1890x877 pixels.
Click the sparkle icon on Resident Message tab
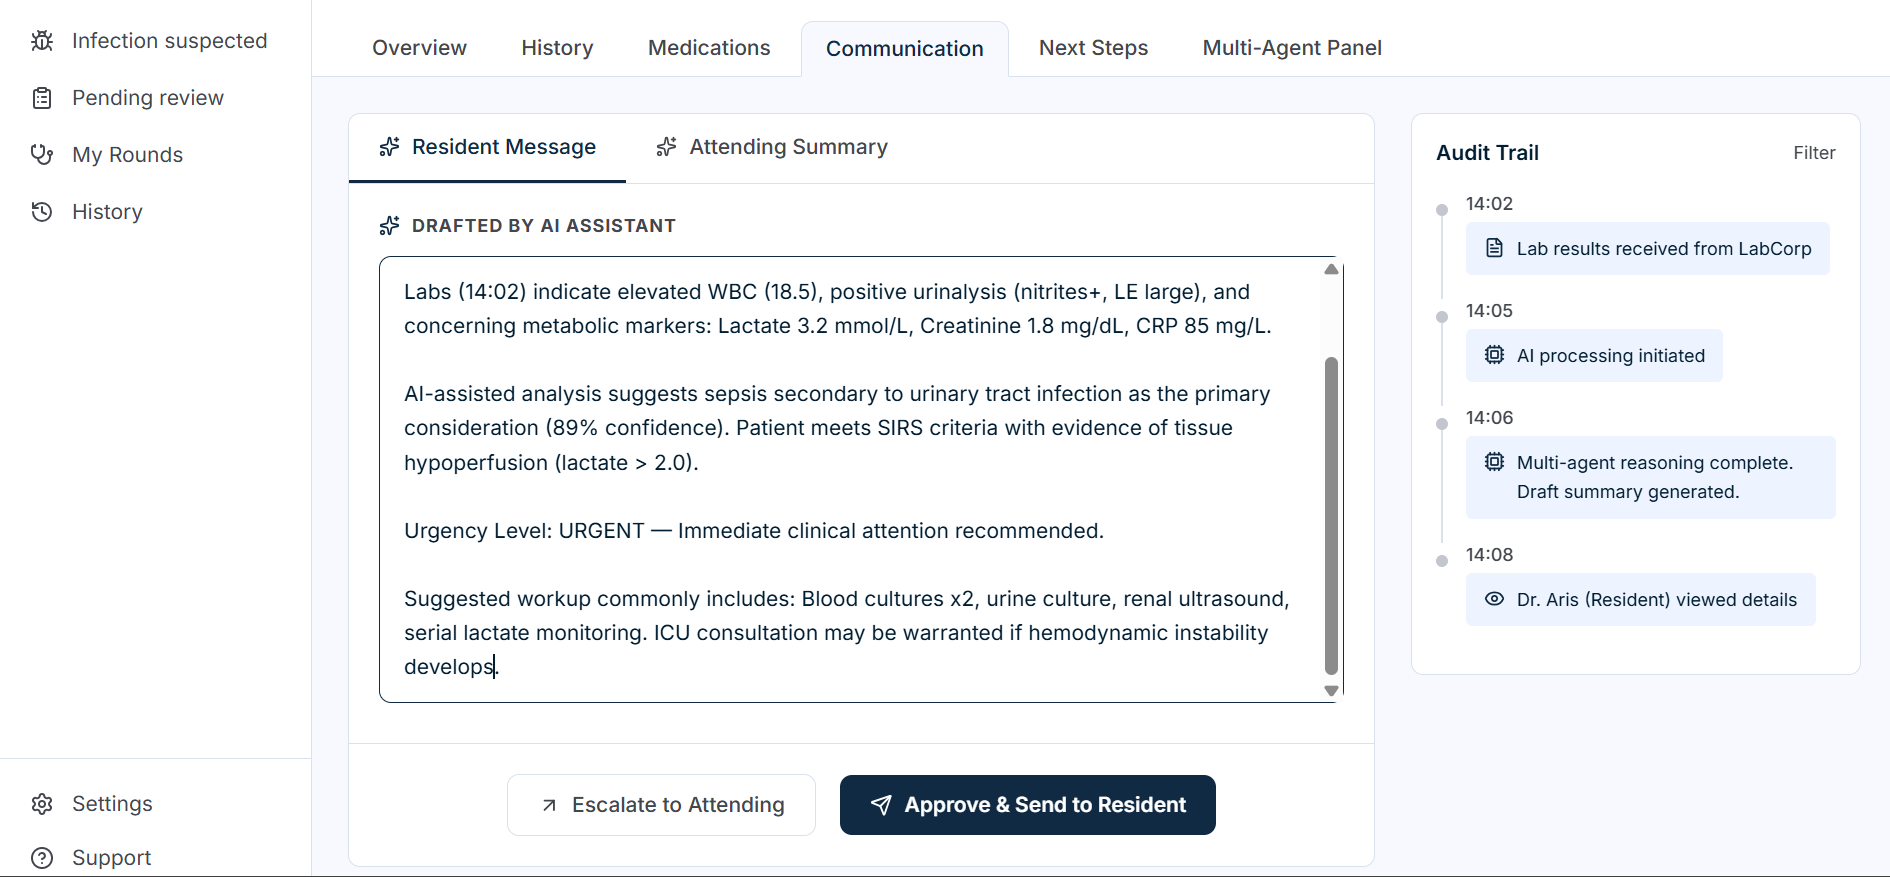(x=390, y=147)
